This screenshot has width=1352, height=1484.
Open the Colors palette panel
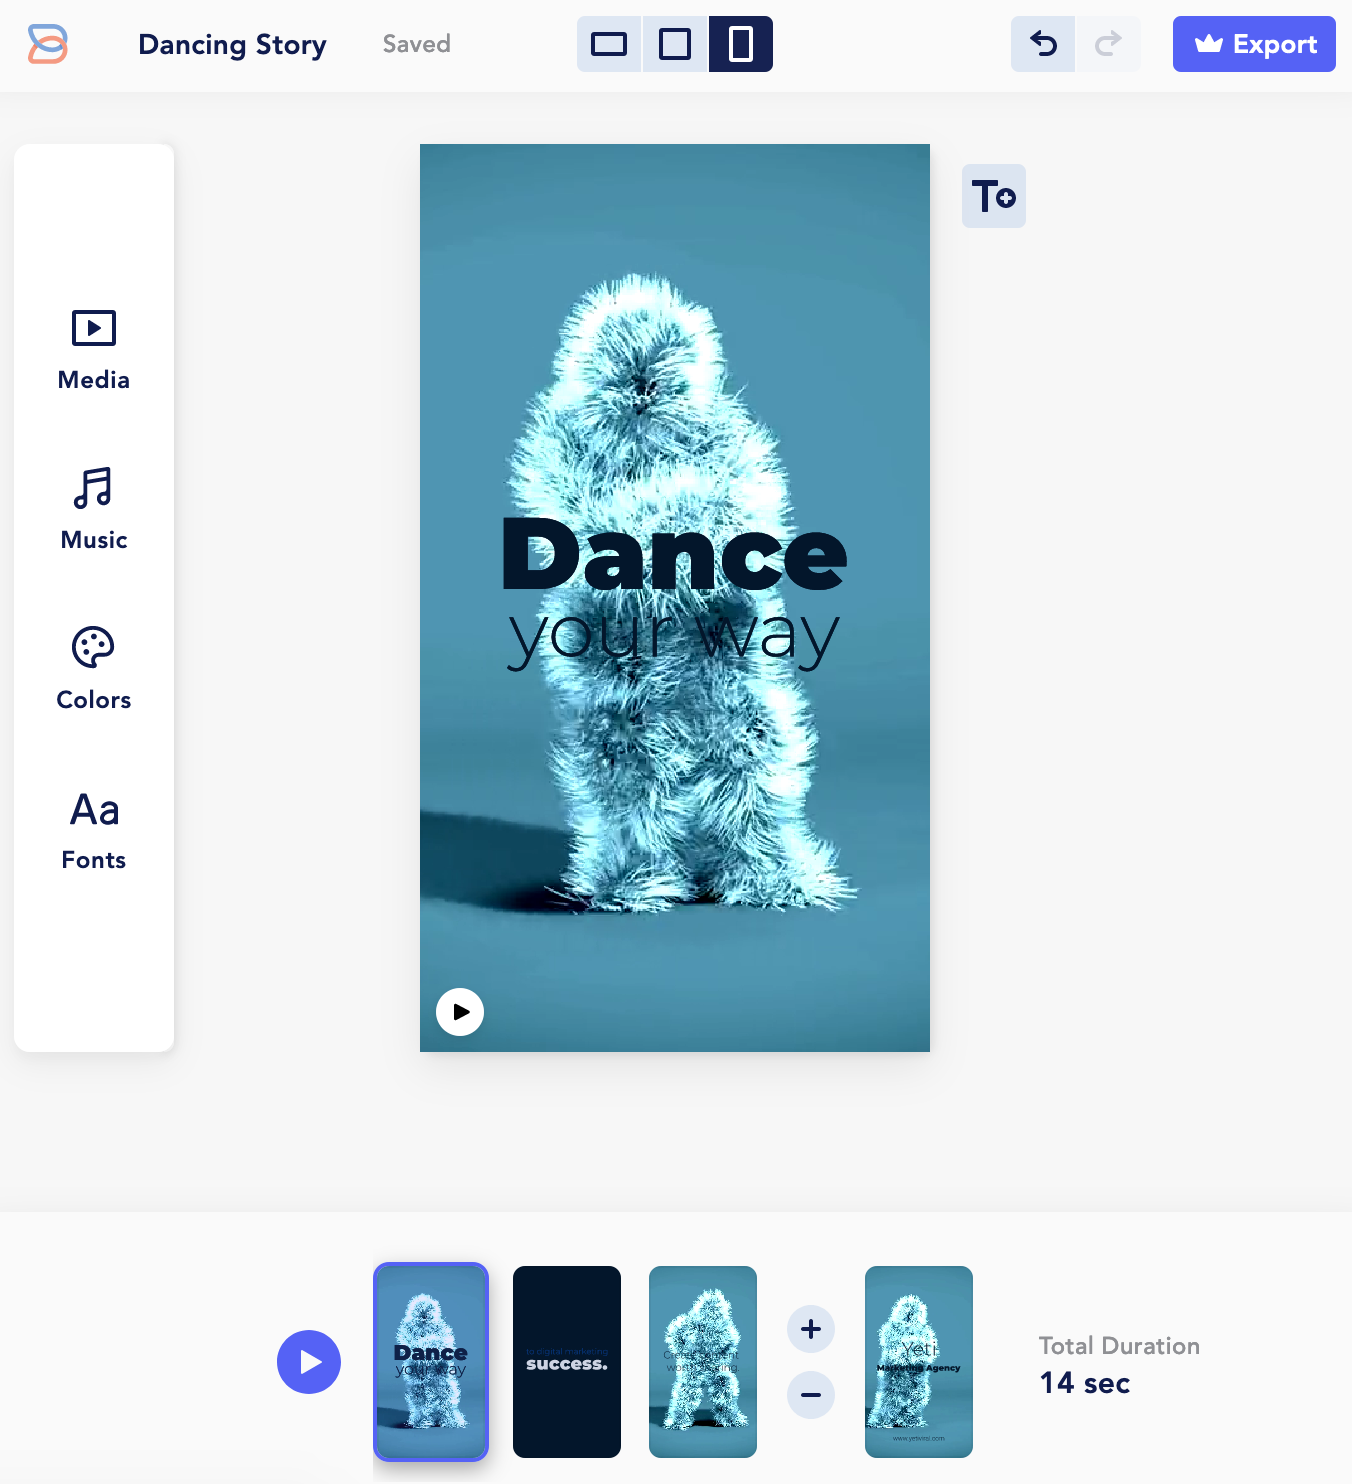[94, 670]
